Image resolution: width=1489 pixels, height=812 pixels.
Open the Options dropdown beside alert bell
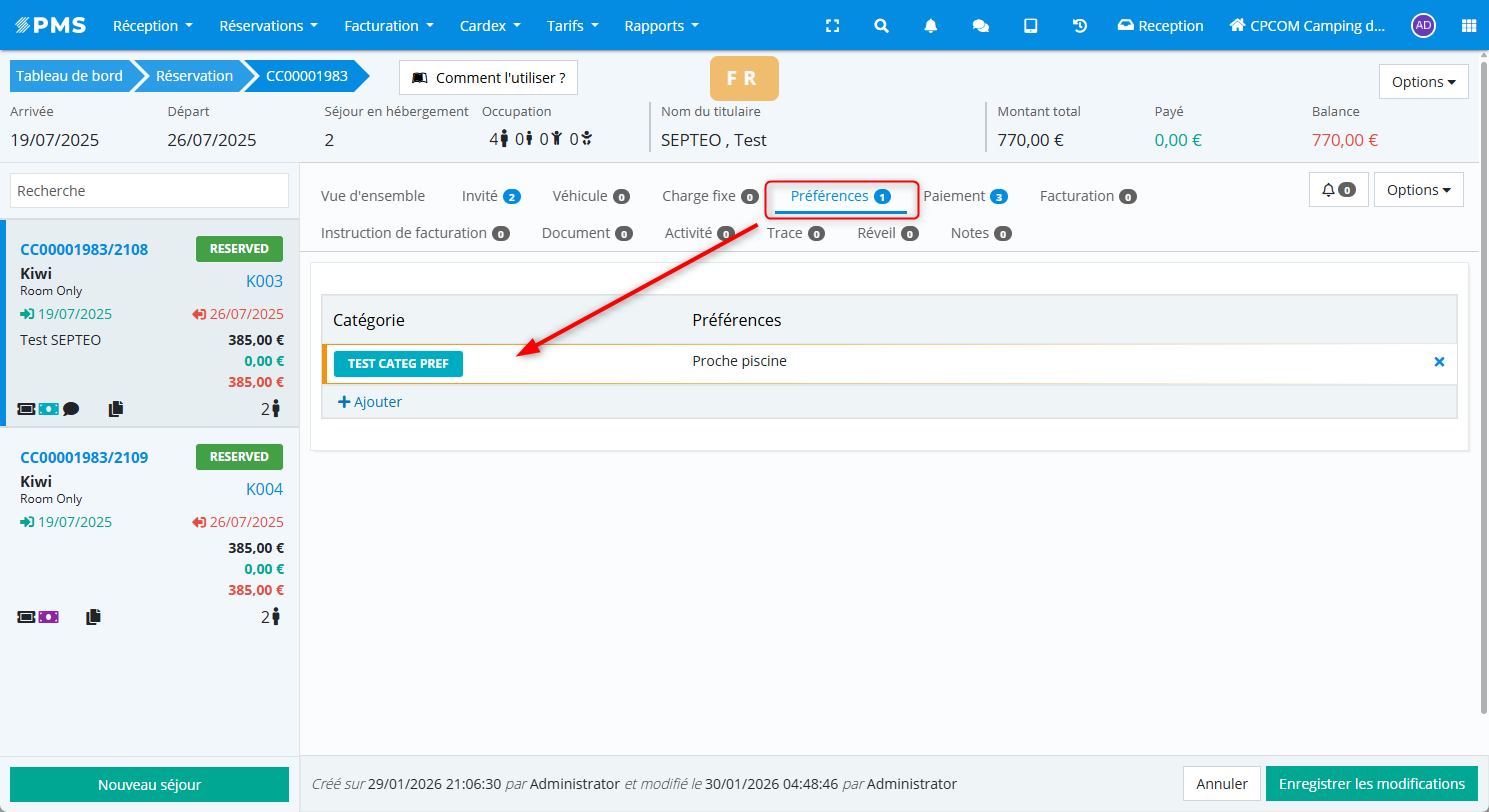(1418, 190)
